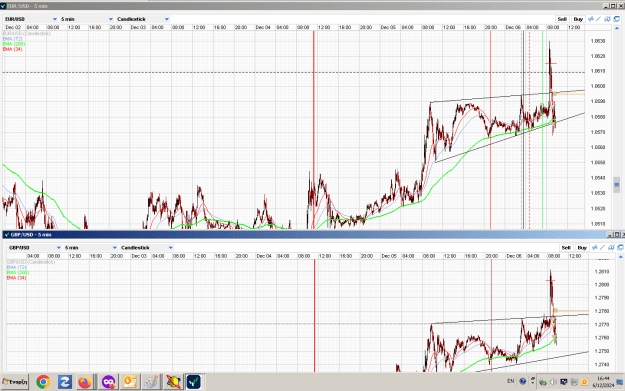Open Candlestick chart type dropdown in EUR/USD chart
Viewport: 625px width, 391px height.
click(143, 19)
